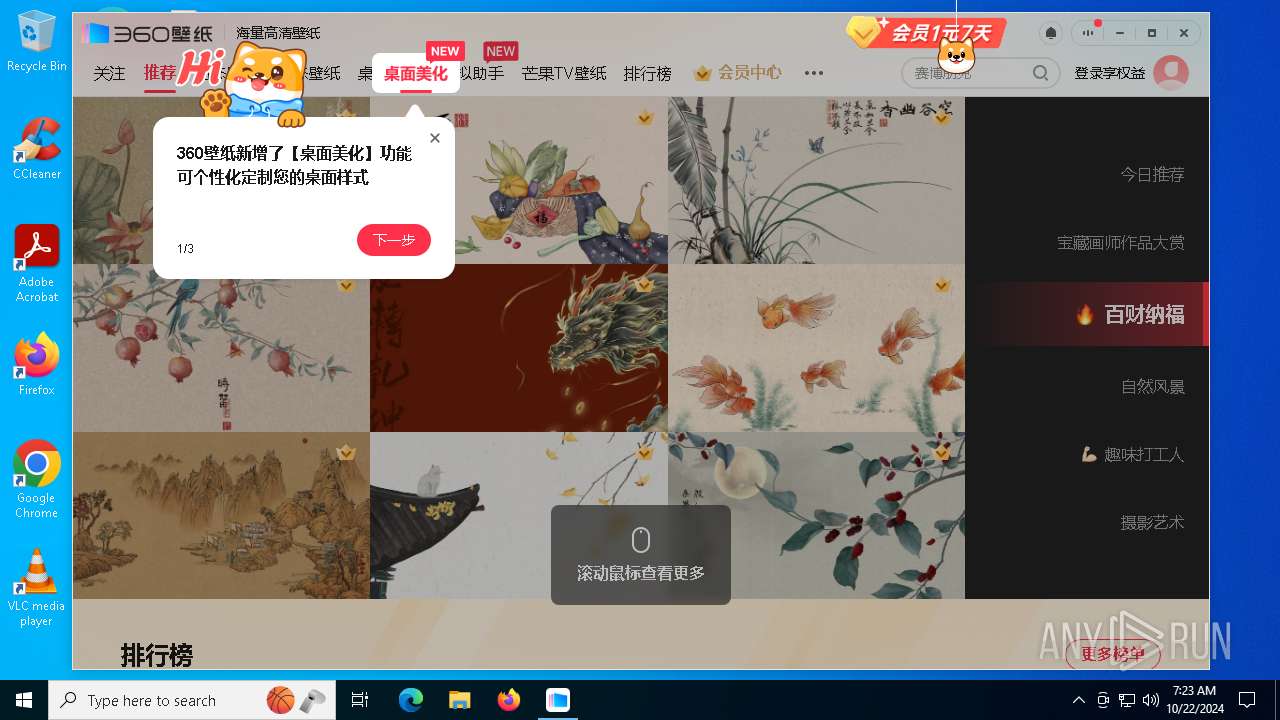
Task: Click the 下一步 button
Action: (x=394, y=240)
